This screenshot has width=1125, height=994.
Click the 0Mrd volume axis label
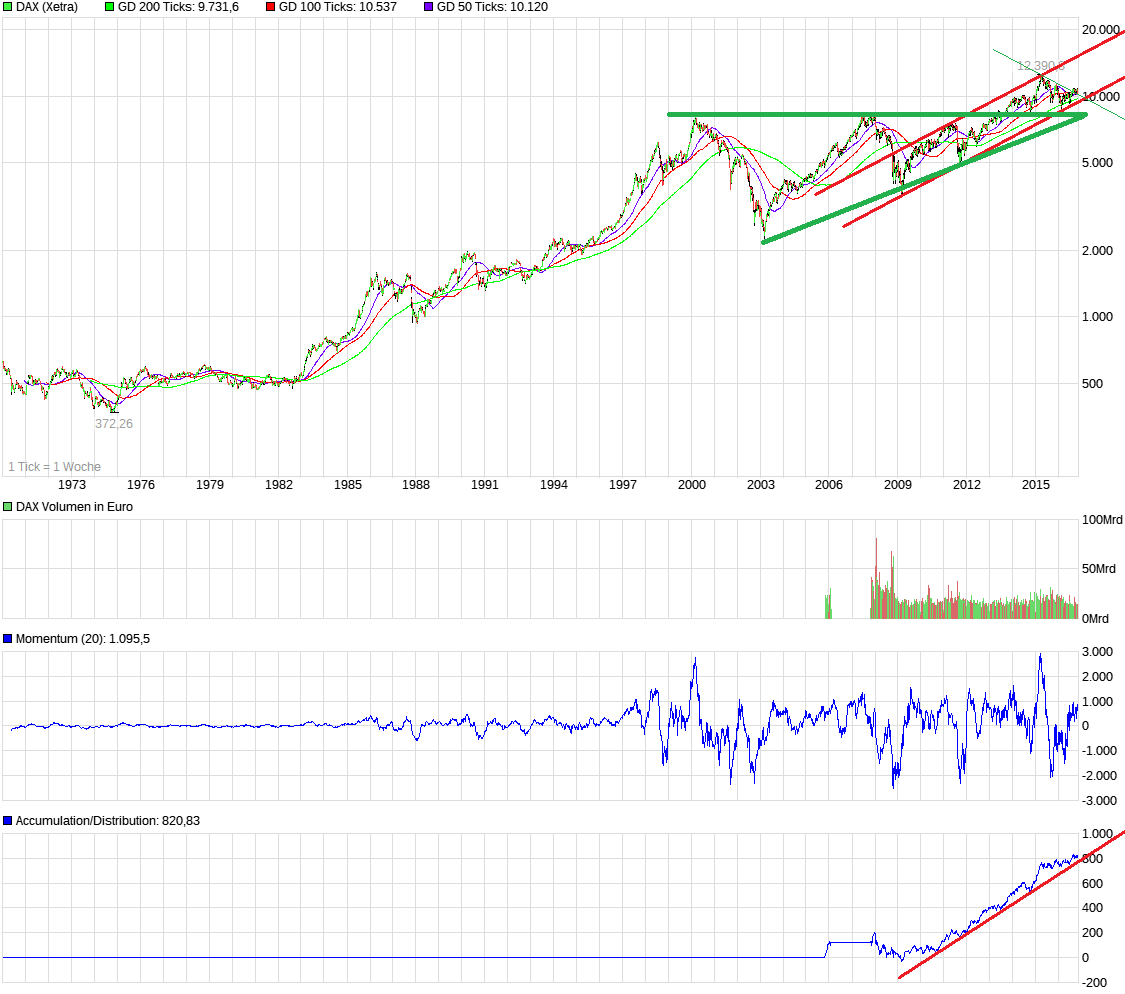[x=1095, y=619]
